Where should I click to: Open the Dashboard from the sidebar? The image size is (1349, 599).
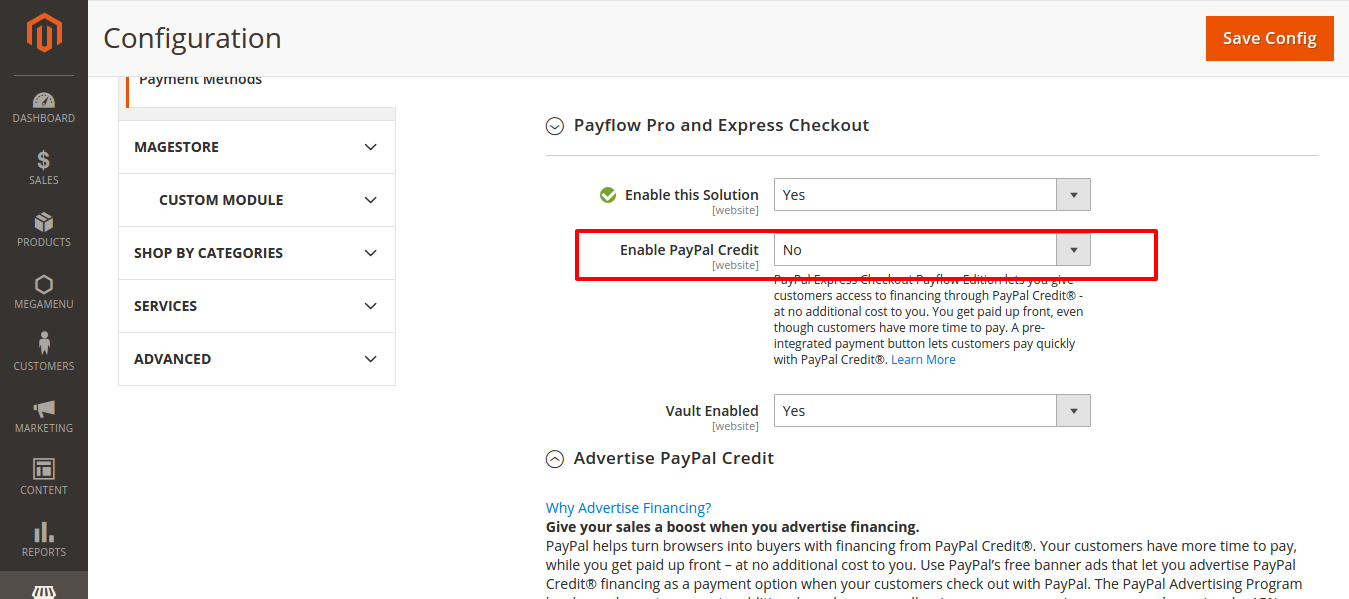43,107
